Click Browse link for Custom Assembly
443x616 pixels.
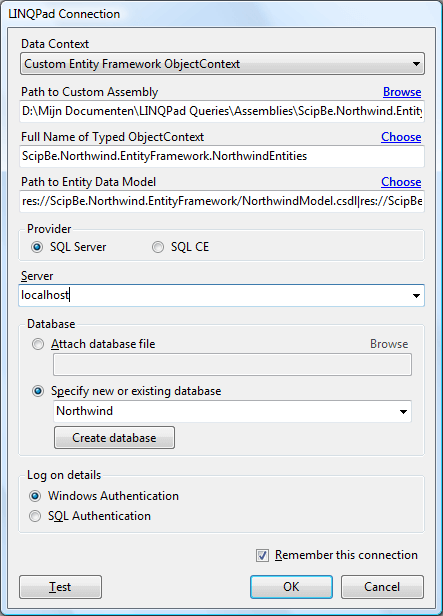402,92
